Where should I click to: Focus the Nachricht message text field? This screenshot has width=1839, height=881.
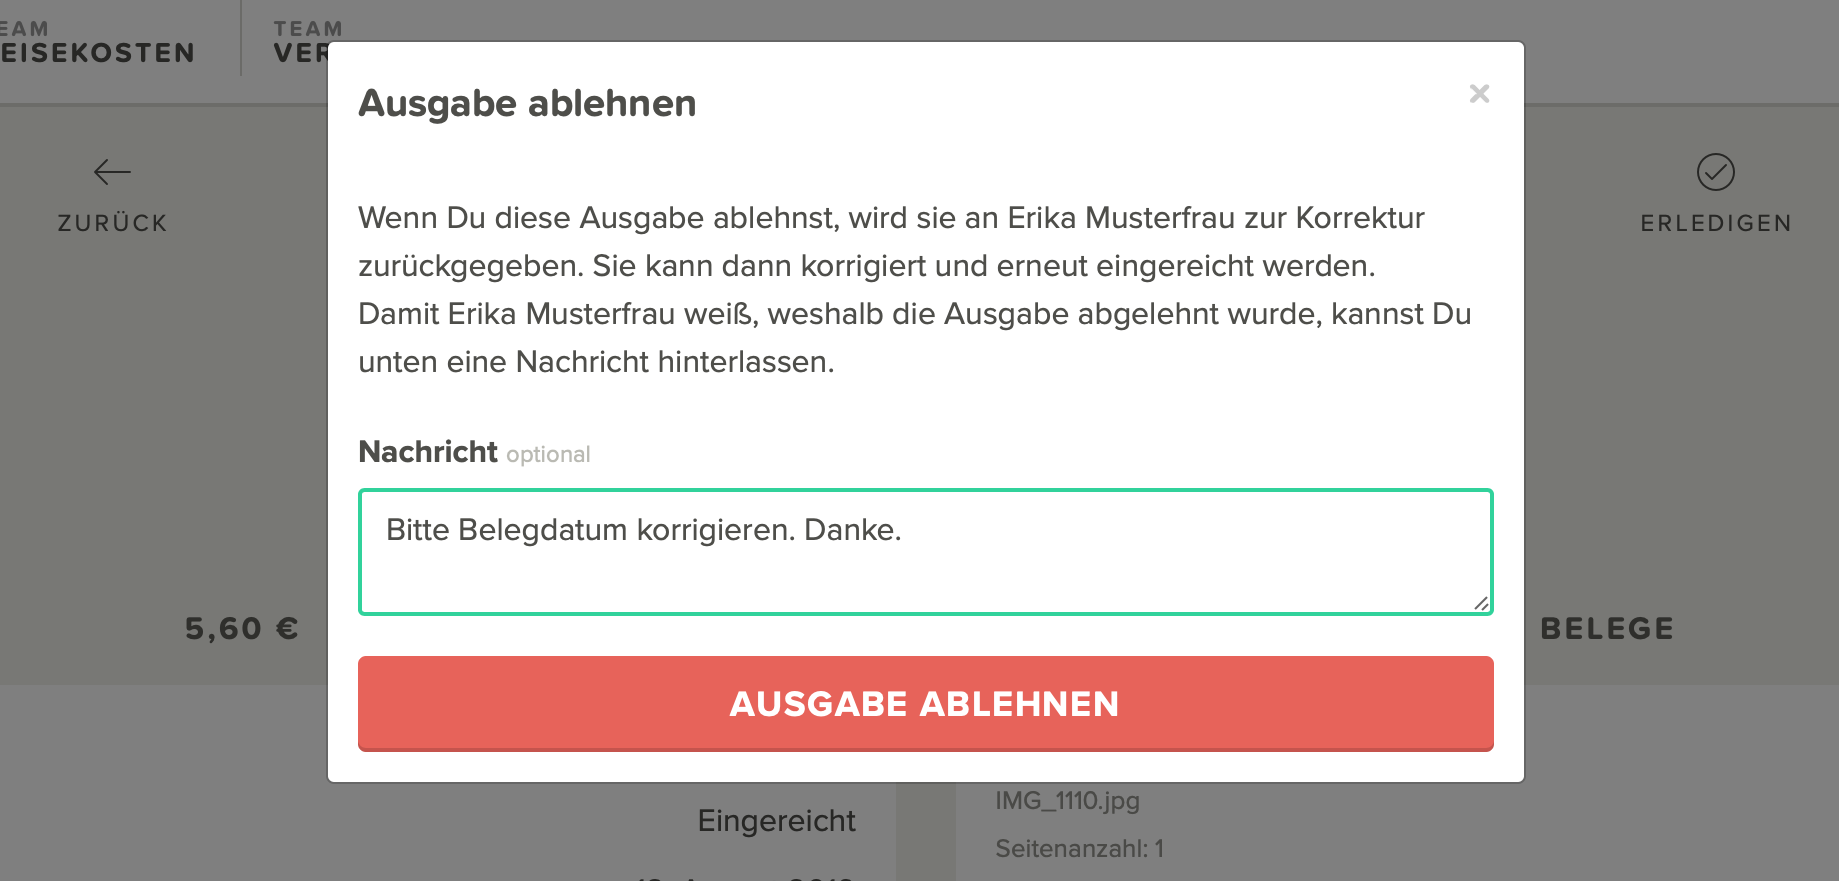tap(925, 552)
